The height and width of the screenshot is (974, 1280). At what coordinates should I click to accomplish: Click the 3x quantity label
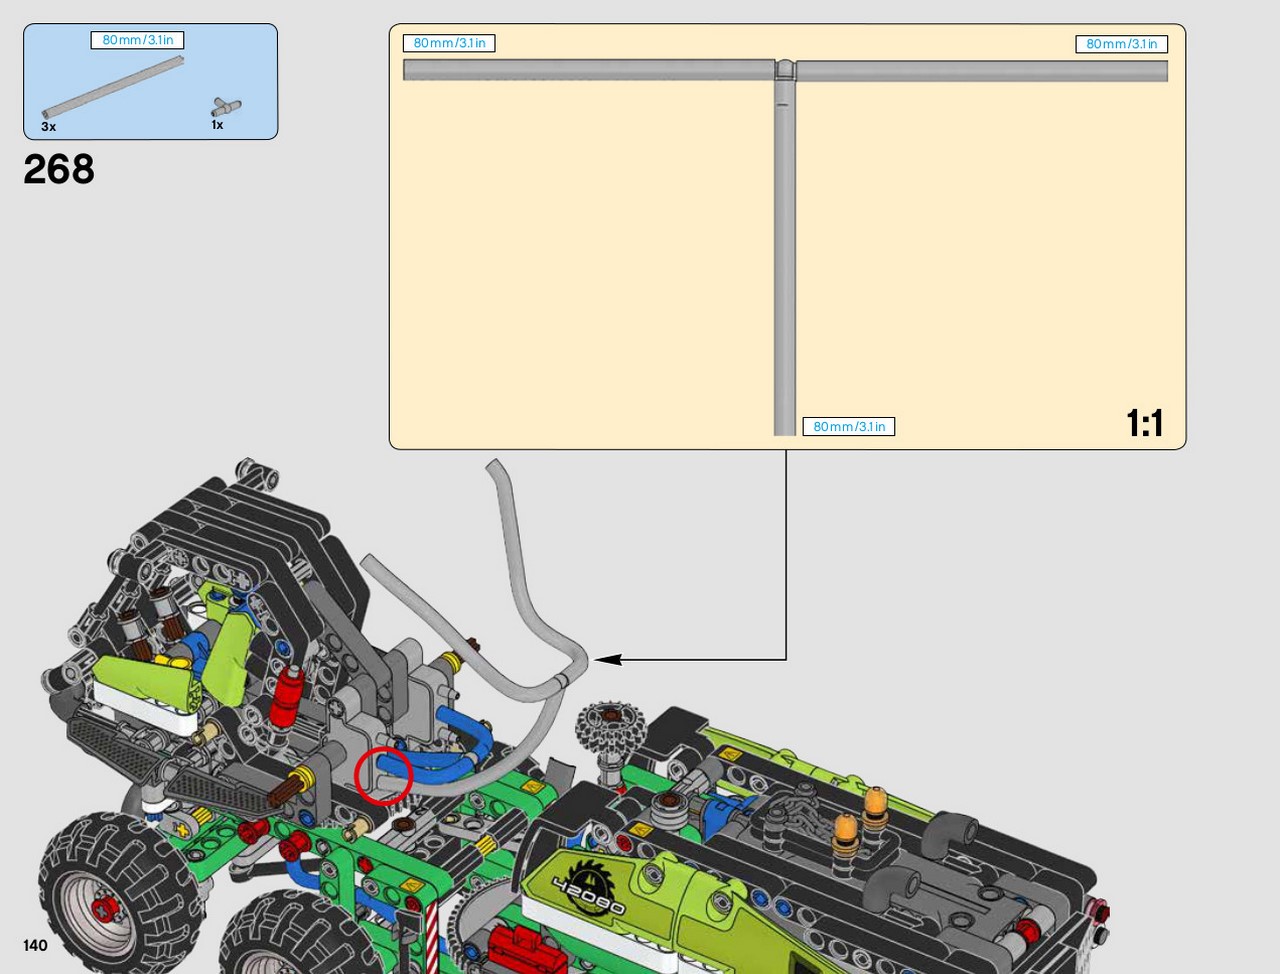point(48,127)
